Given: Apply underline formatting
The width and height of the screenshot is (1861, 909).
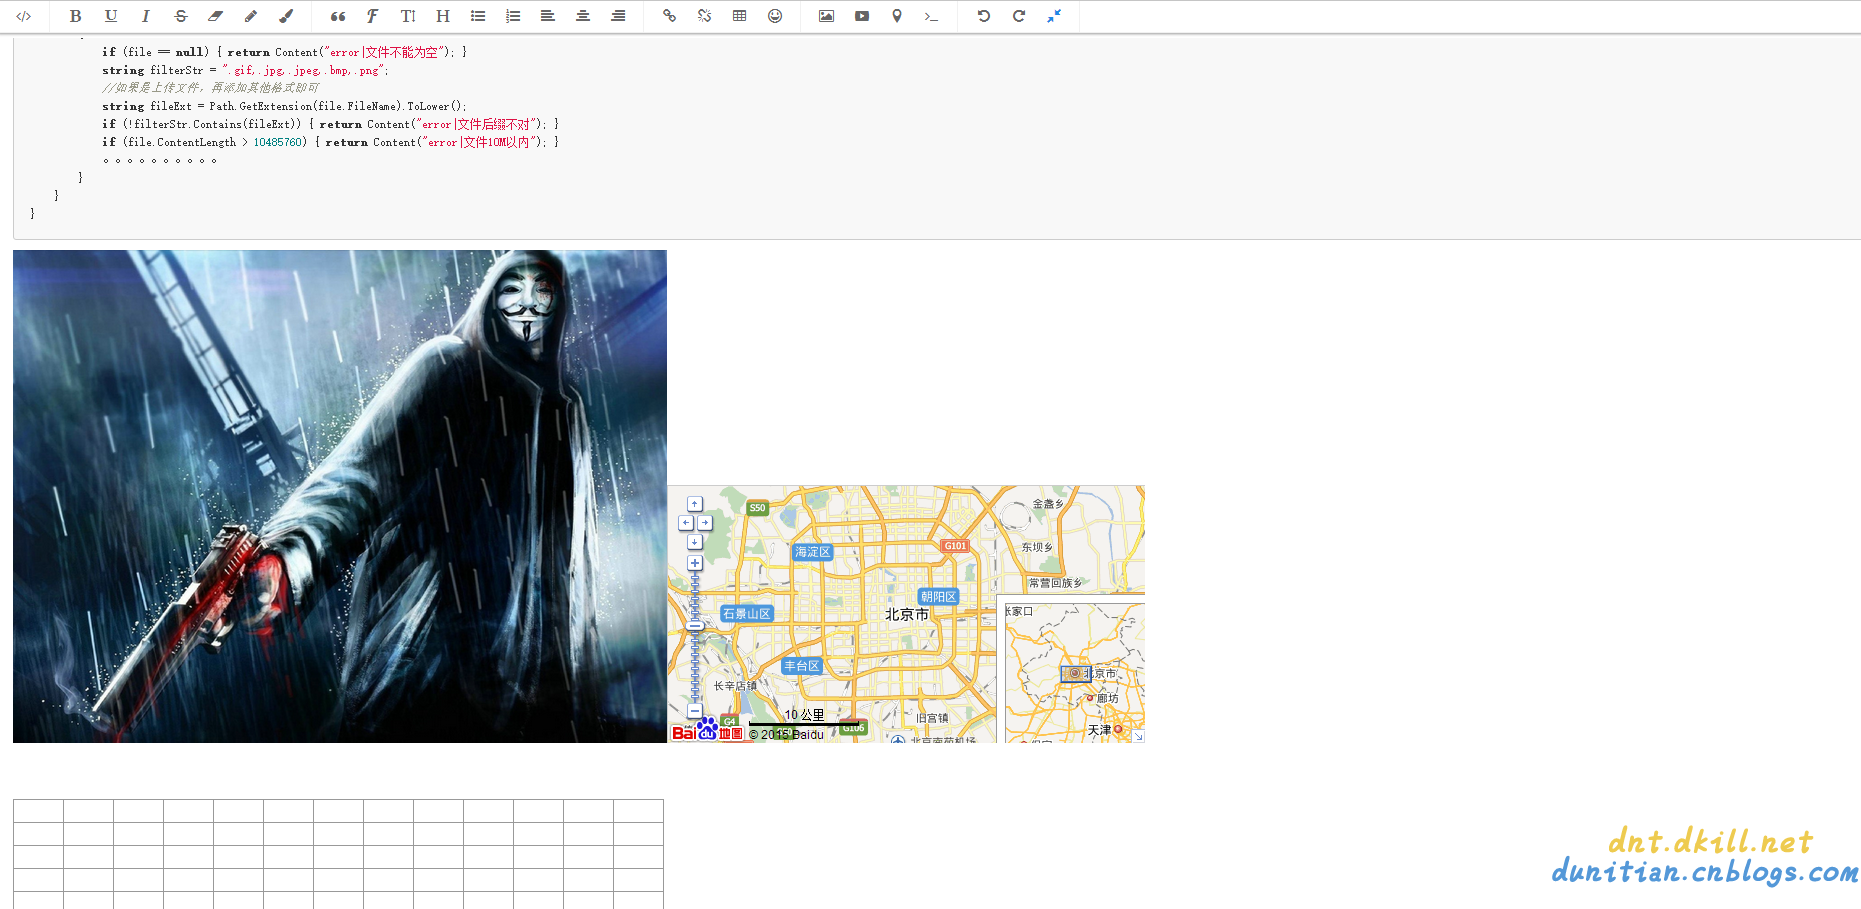Looking at the screenshot, I should click(111, 16).
